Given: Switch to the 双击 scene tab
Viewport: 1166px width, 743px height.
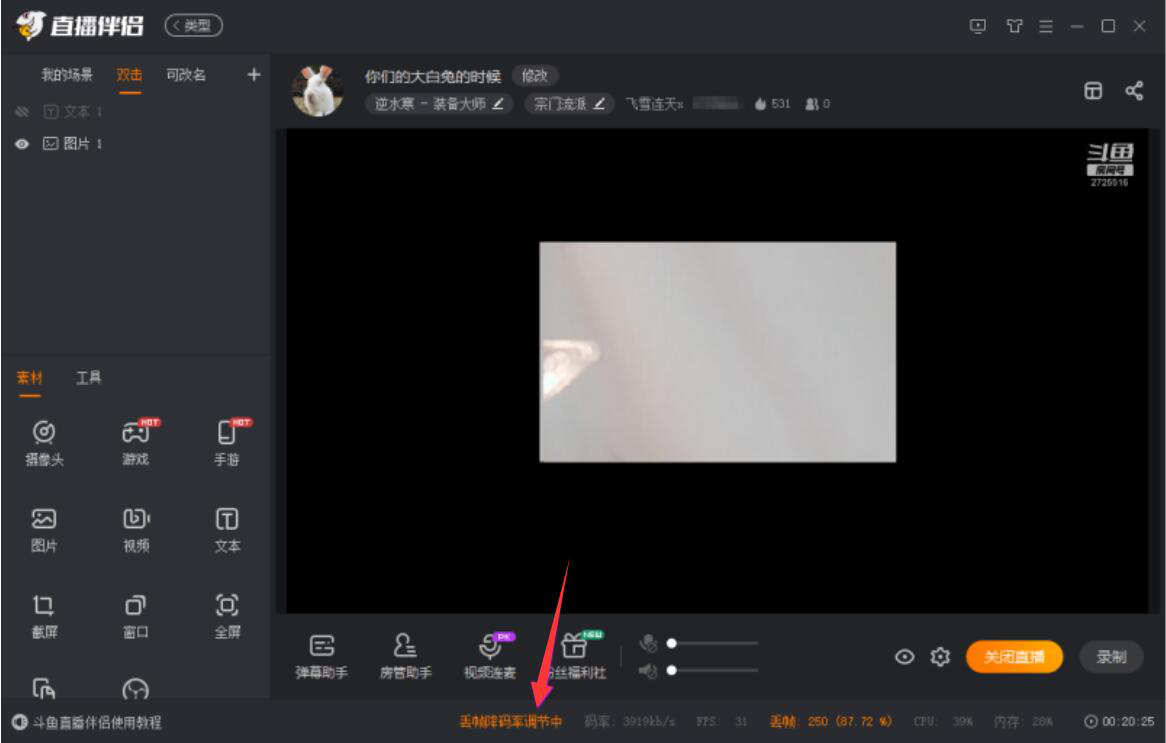Looking at the screenshot, I should (129, 74).
